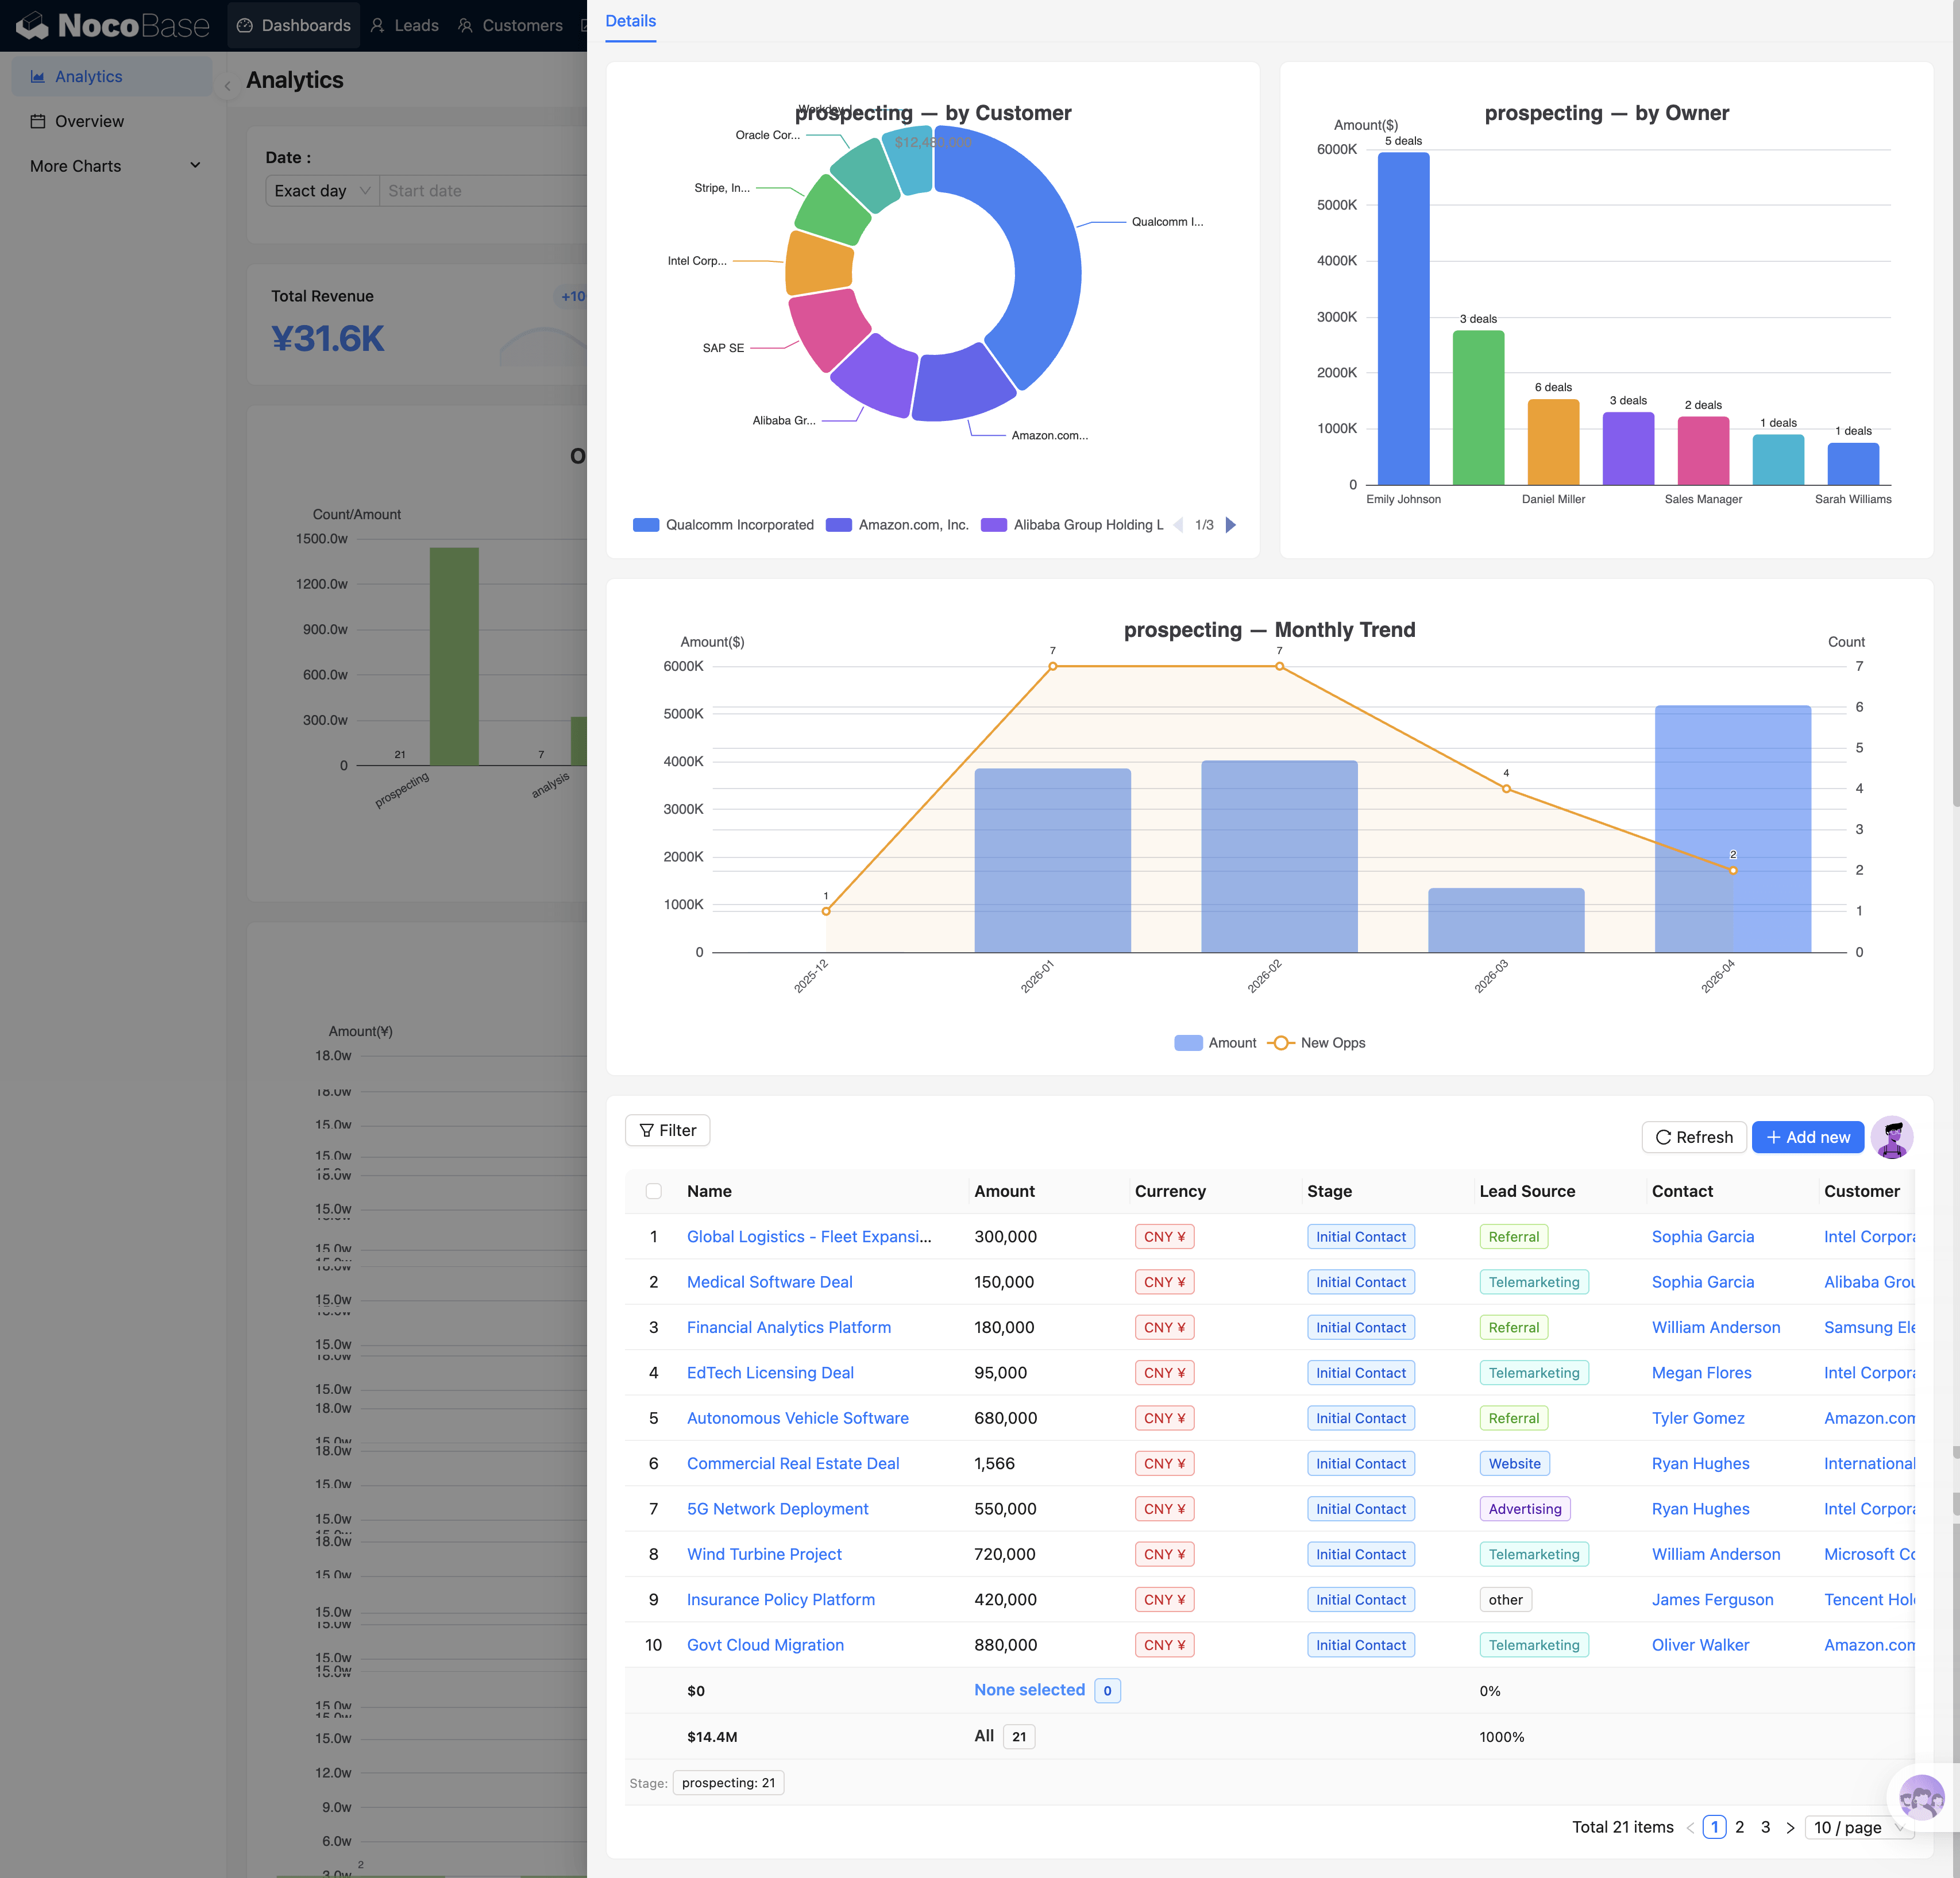Toggle the select-all header checkbox
The width and height of the screenshot is (1960, 1878).
tap(654, 1191)
